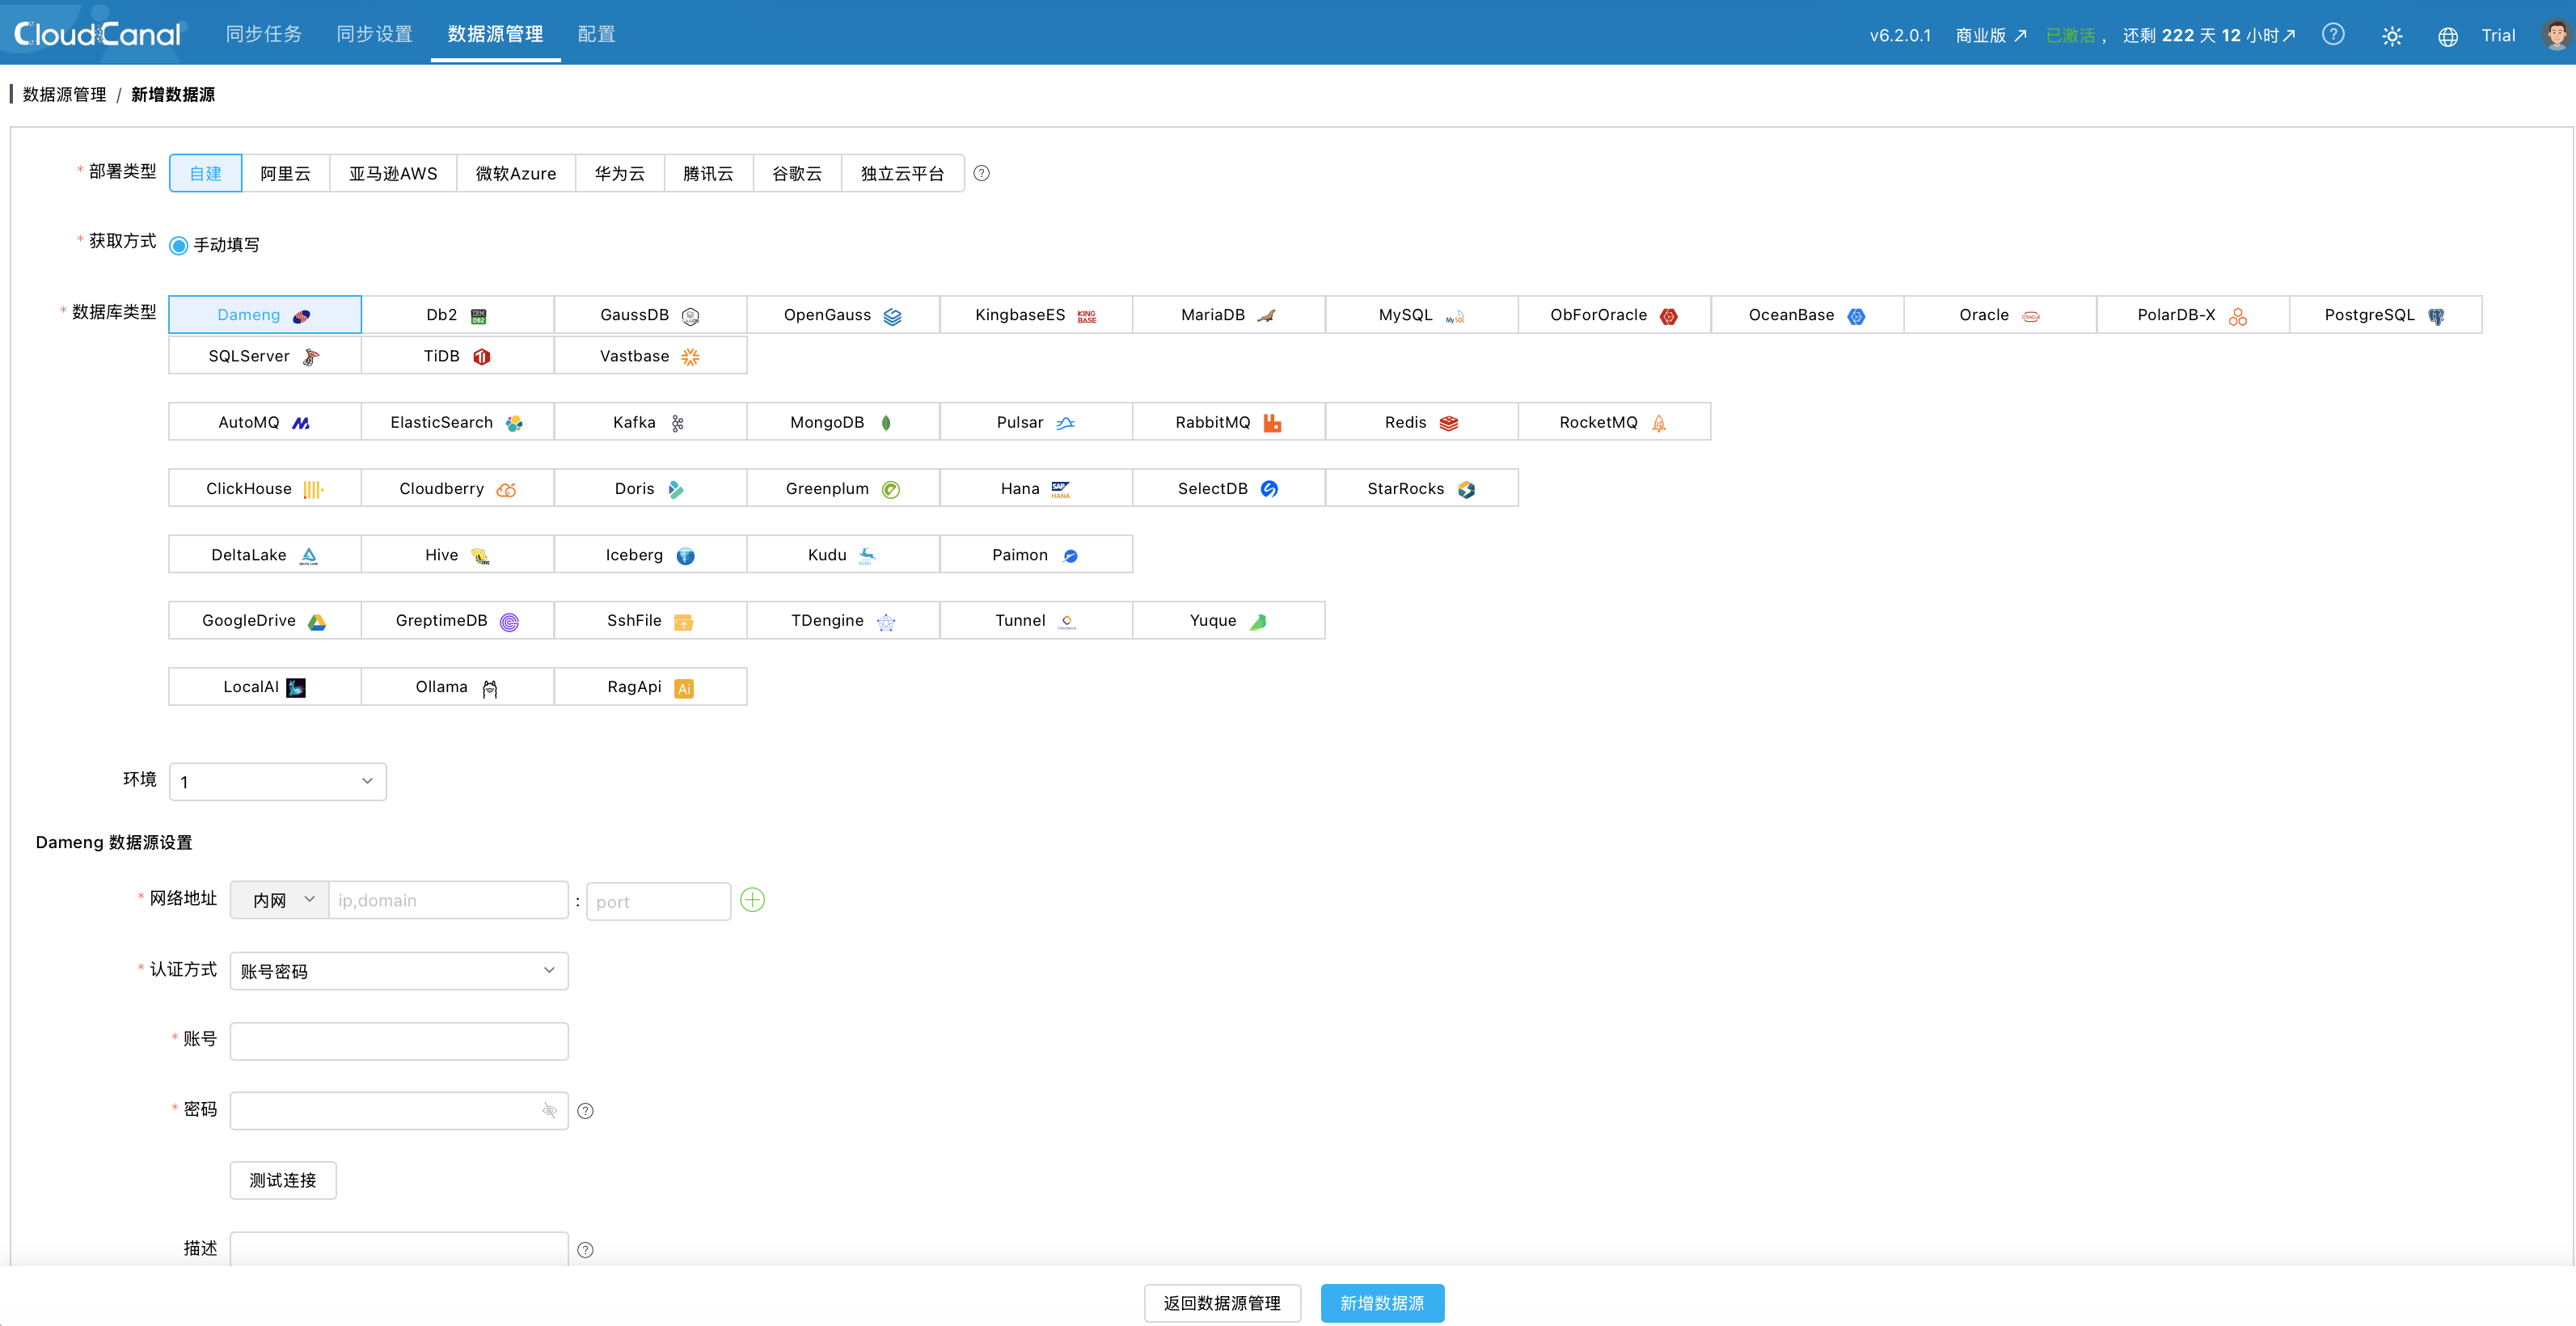Select Doris database type
The image size is (2576, 1326).
coord(650,488)
